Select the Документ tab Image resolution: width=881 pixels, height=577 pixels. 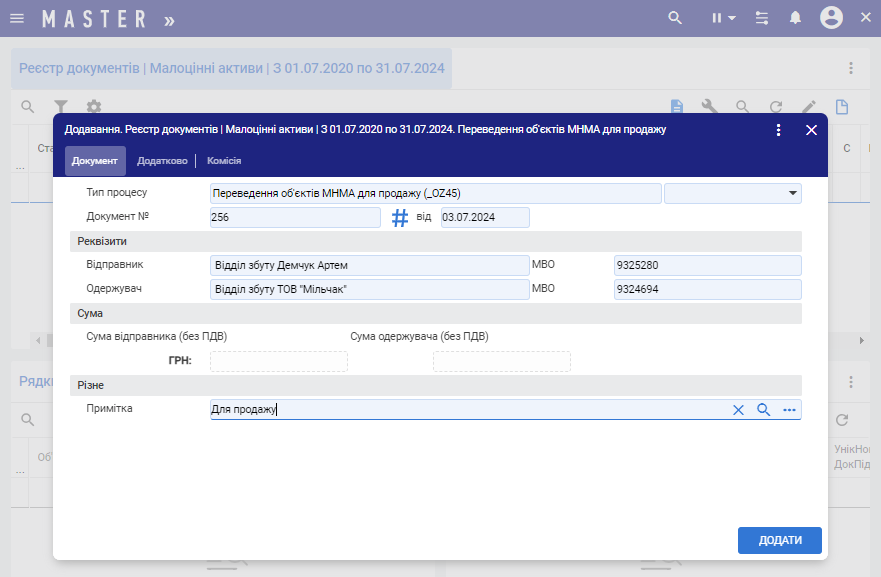(95, 161)
